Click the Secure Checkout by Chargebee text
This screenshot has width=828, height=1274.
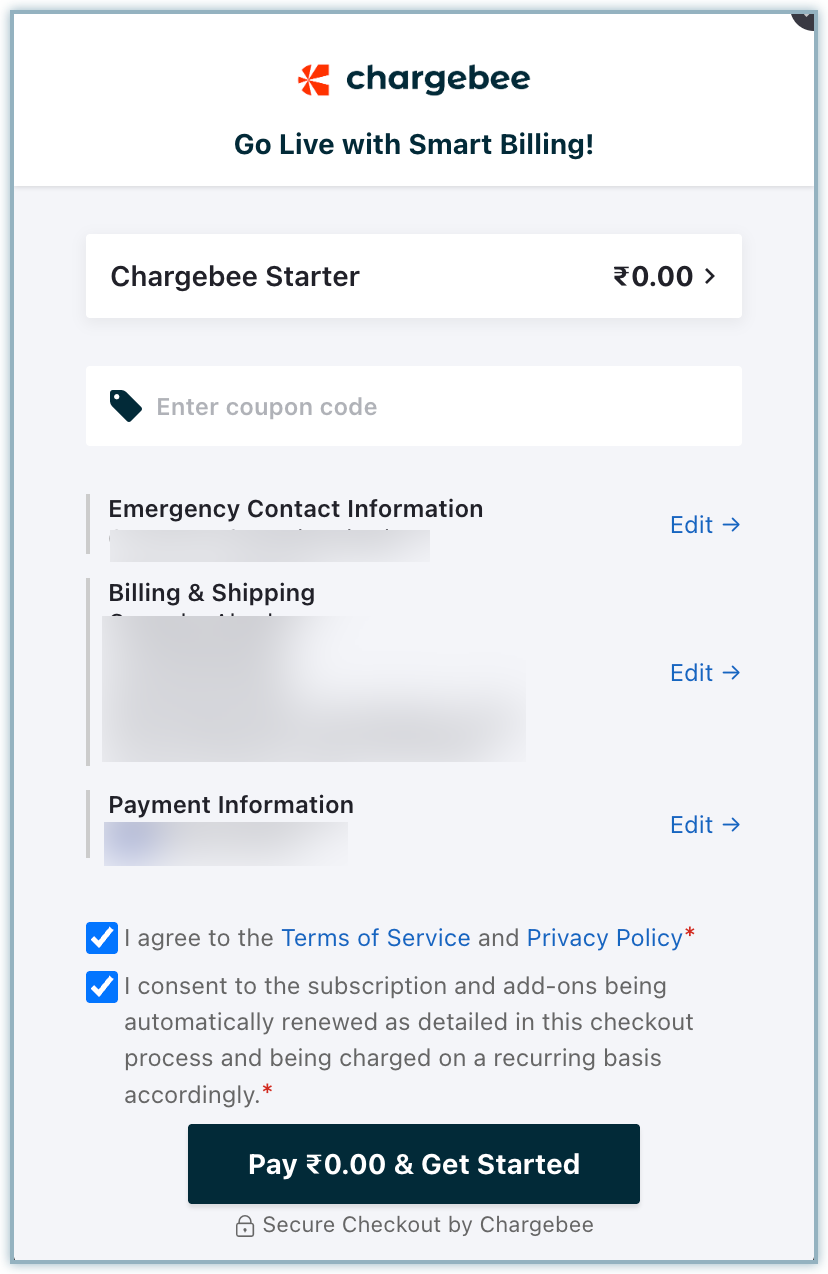428,1225
